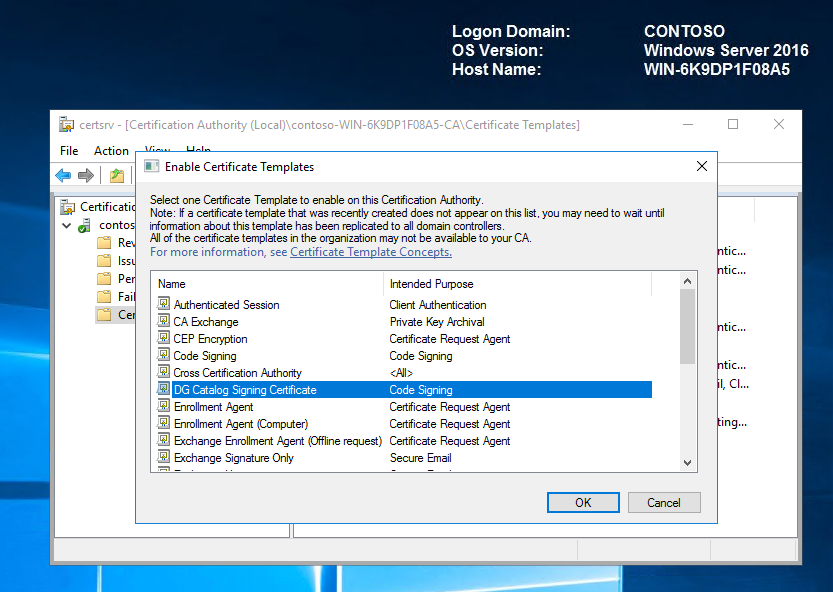Select the Code Signing template name
The image size is (833, 592).
205,356
